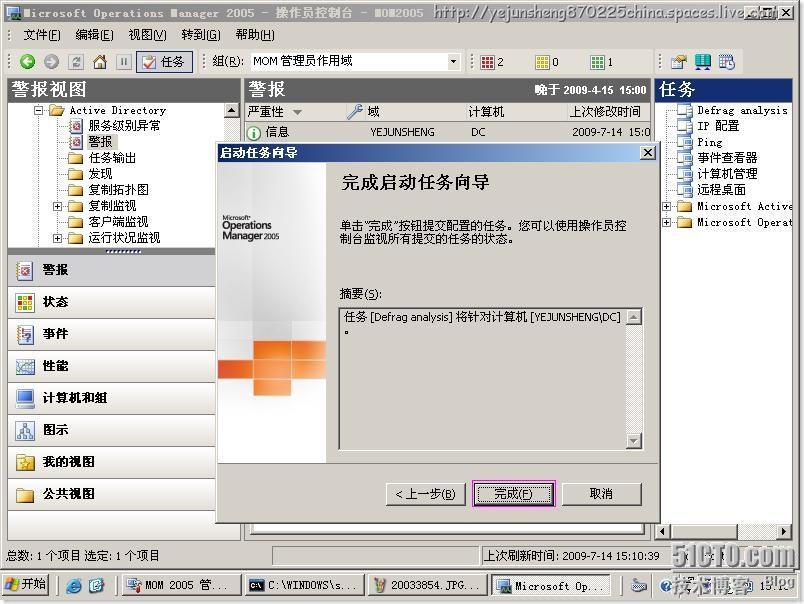Click the 取消 cancel button
The width and height of the screenshot is (804, 604).
pos(601,494)
